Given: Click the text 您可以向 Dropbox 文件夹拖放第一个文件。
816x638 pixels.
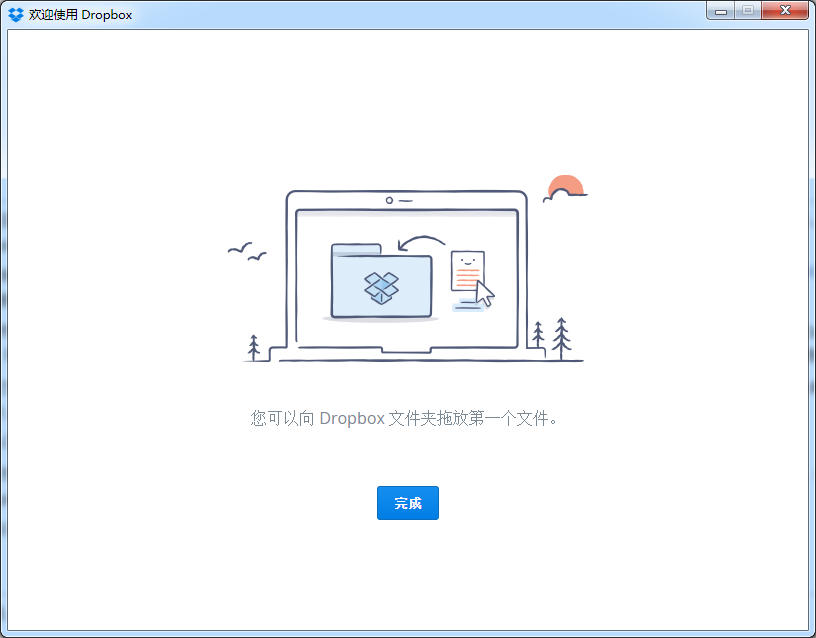Looking at the screenshot, I should 404,418.
